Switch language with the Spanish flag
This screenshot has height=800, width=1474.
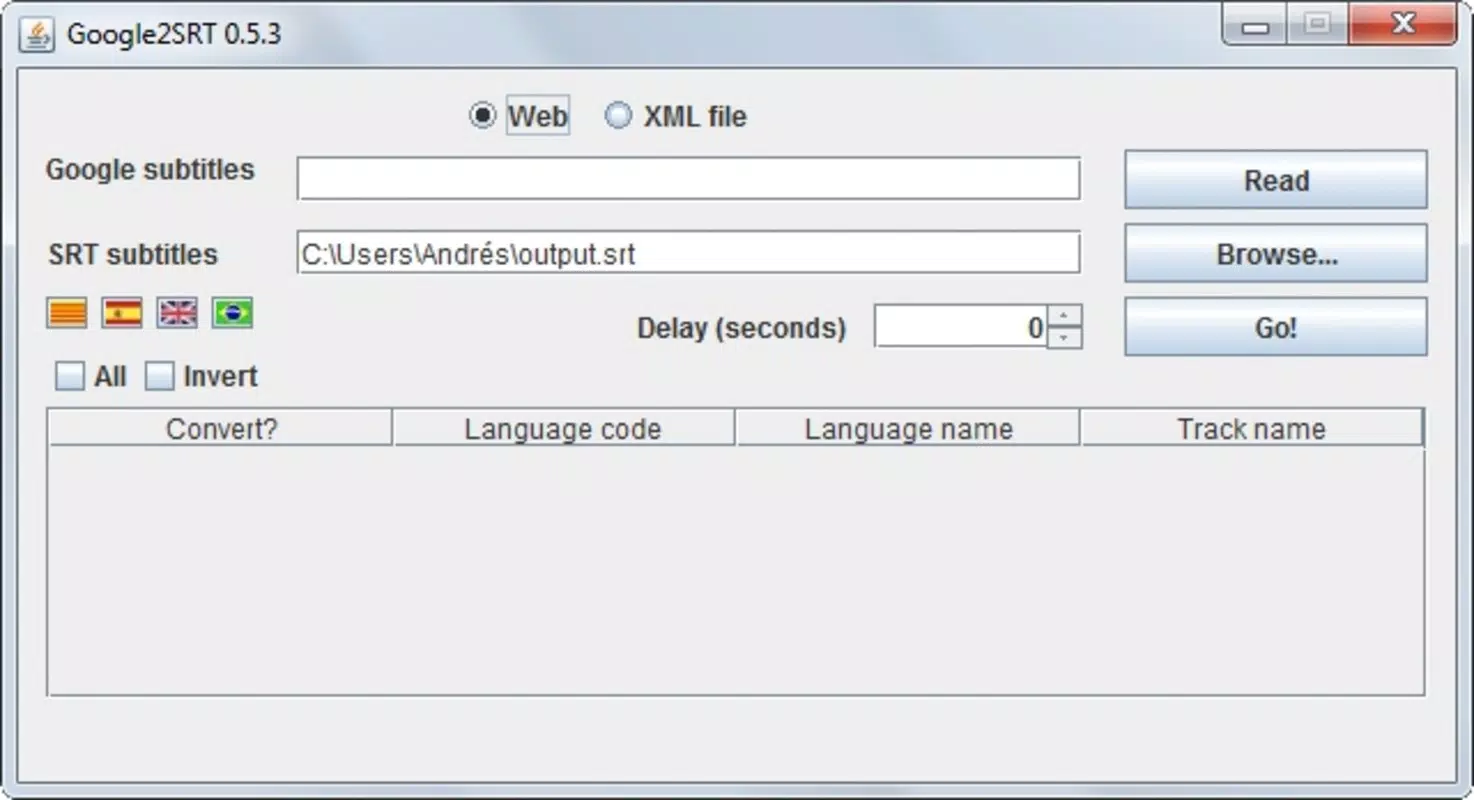123,313
